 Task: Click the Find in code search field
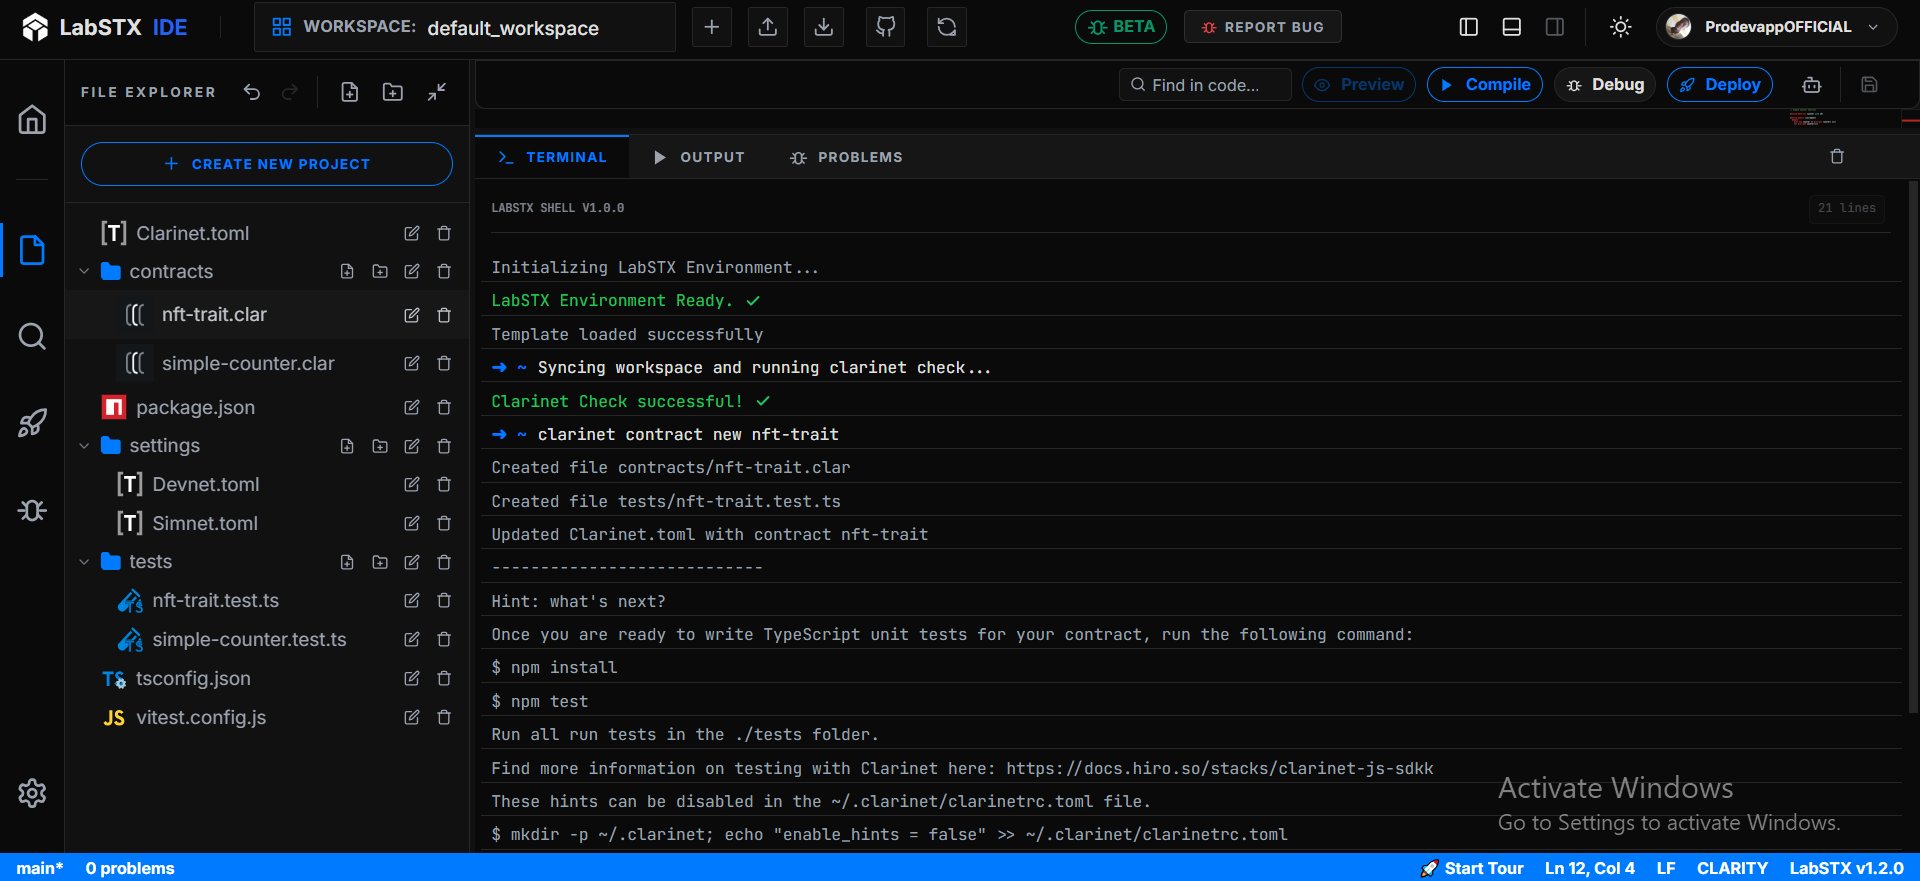click(1205, 85)
